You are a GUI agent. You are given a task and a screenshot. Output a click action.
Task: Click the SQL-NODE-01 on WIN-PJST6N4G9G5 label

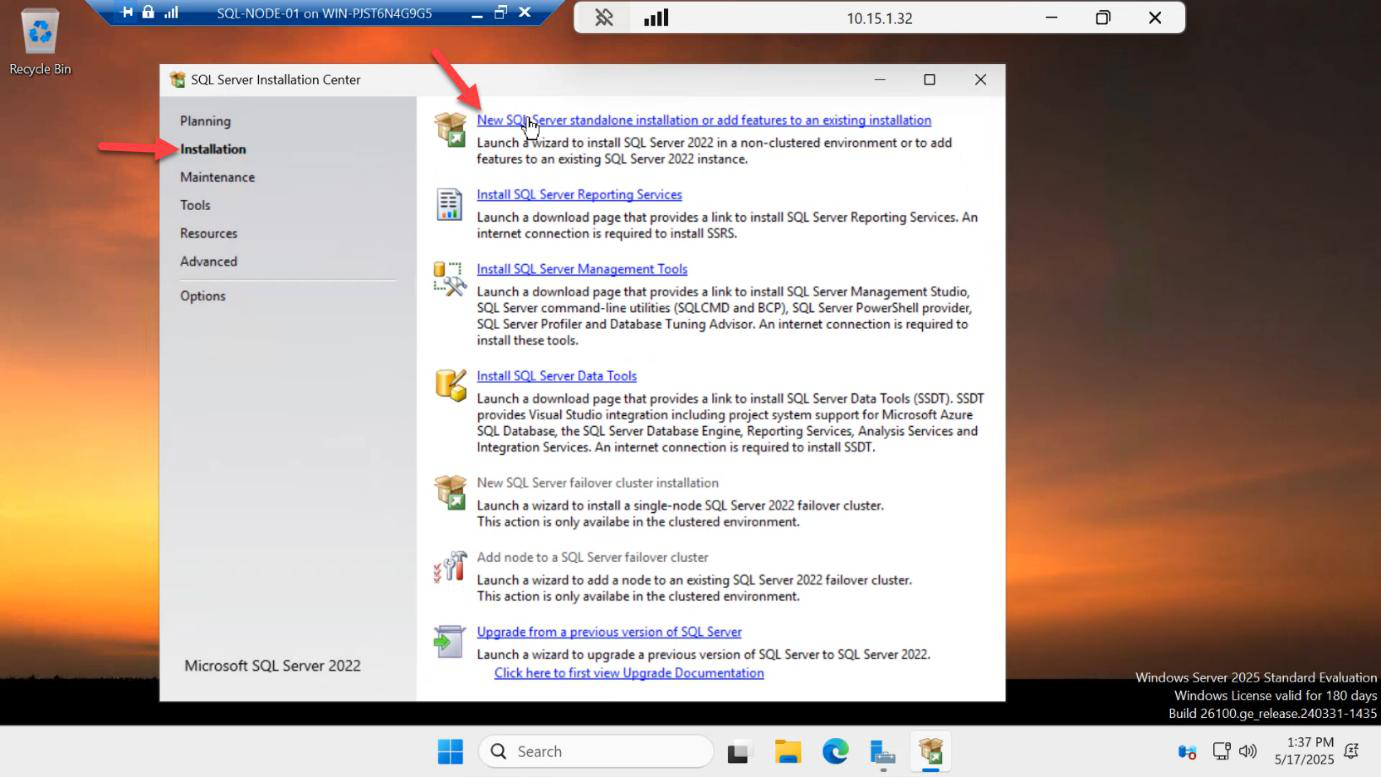pyautogui.click(x=324, y=13)
